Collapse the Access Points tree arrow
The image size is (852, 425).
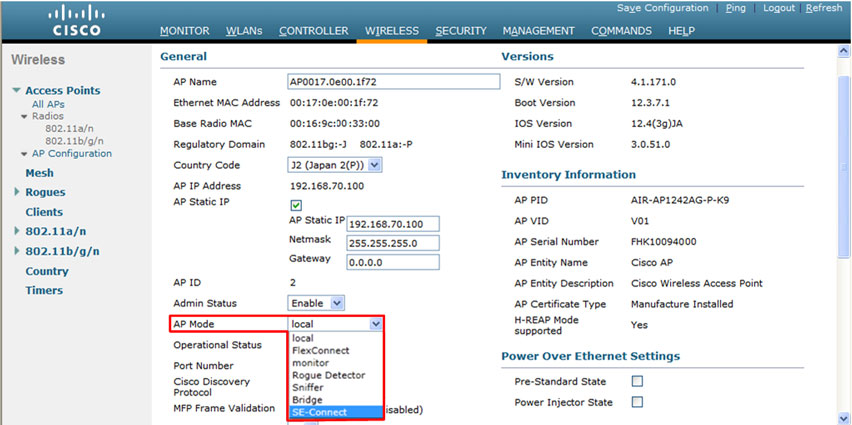tap(17, 91)
